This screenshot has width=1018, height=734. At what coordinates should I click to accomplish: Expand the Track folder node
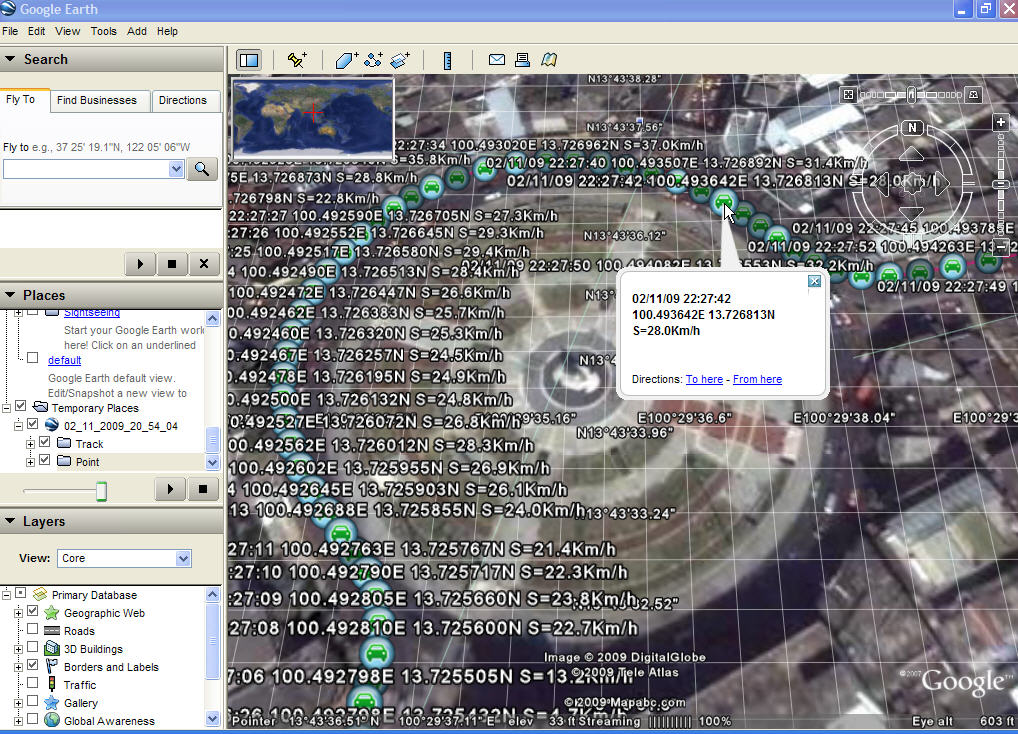(30, 444)
